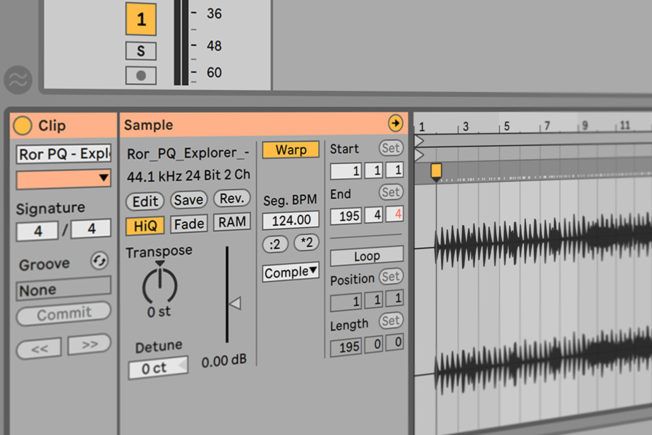Toggle the Warp button

[x=291, y=150]
